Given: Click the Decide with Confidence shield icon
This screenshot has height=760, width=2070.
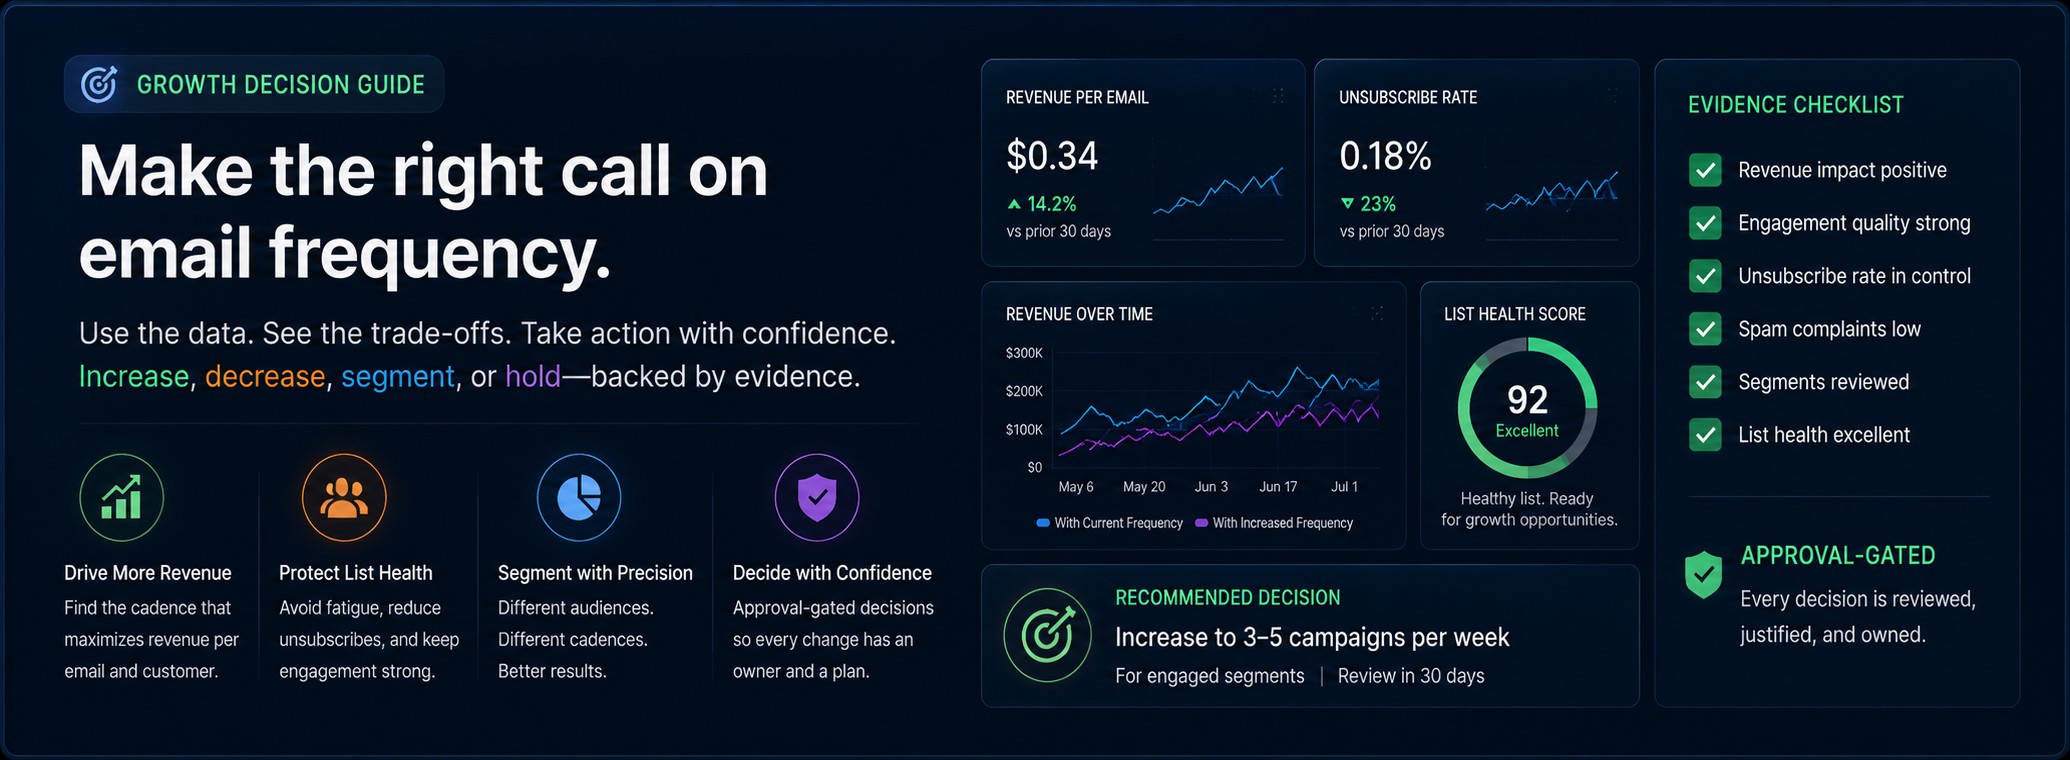Looking at the screenshot, I should click(x=817, y=497).
